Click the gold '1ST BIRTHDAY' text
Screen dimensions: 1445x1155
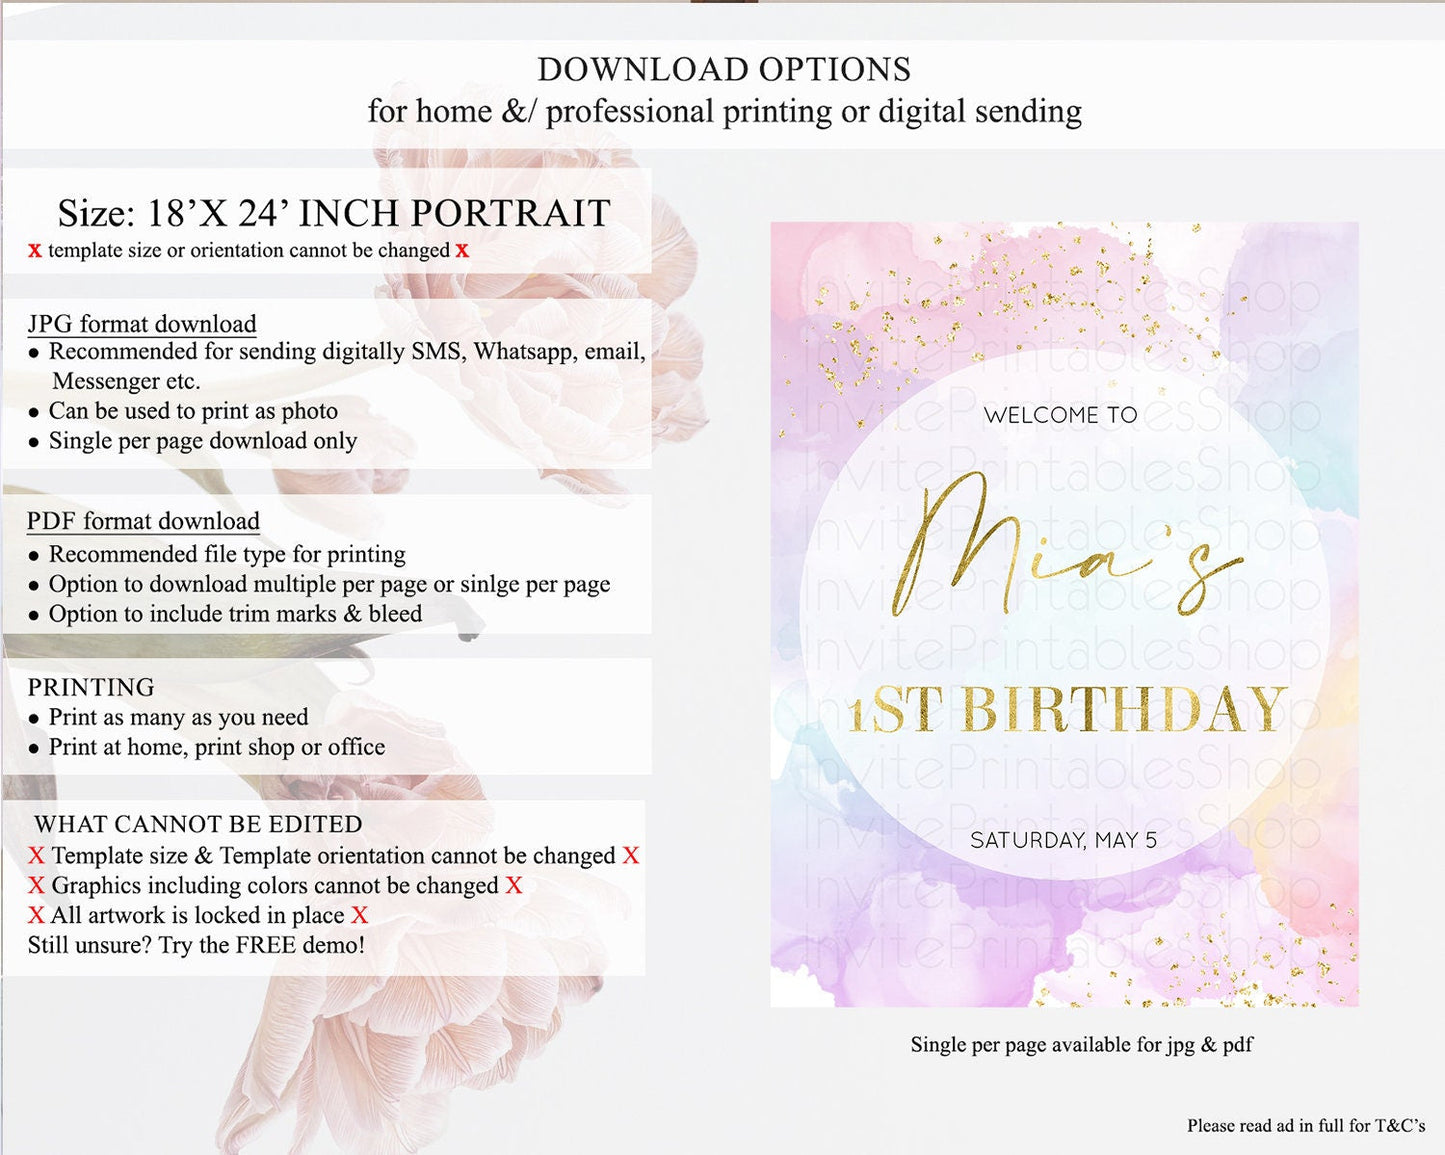pos(1067,709)
